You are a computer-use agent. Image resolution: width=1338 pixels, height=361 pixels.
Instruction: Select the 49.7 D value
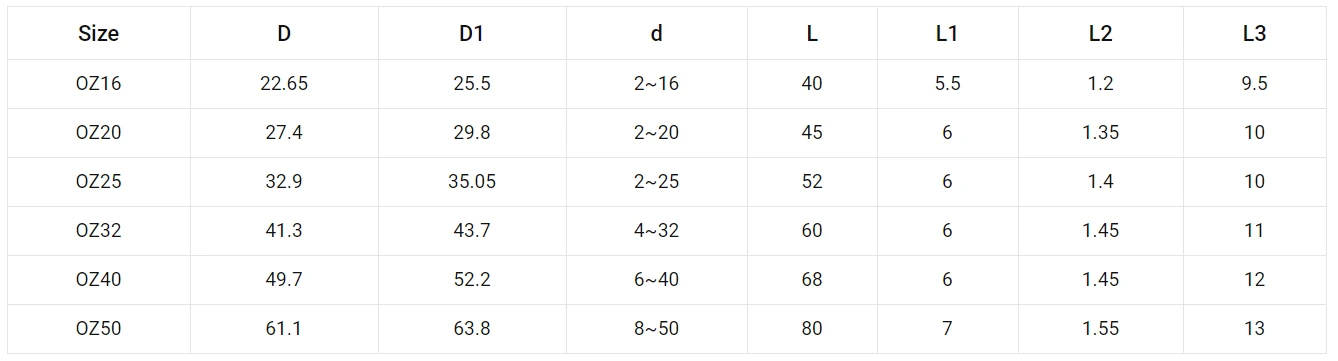[x=284, y=280]
